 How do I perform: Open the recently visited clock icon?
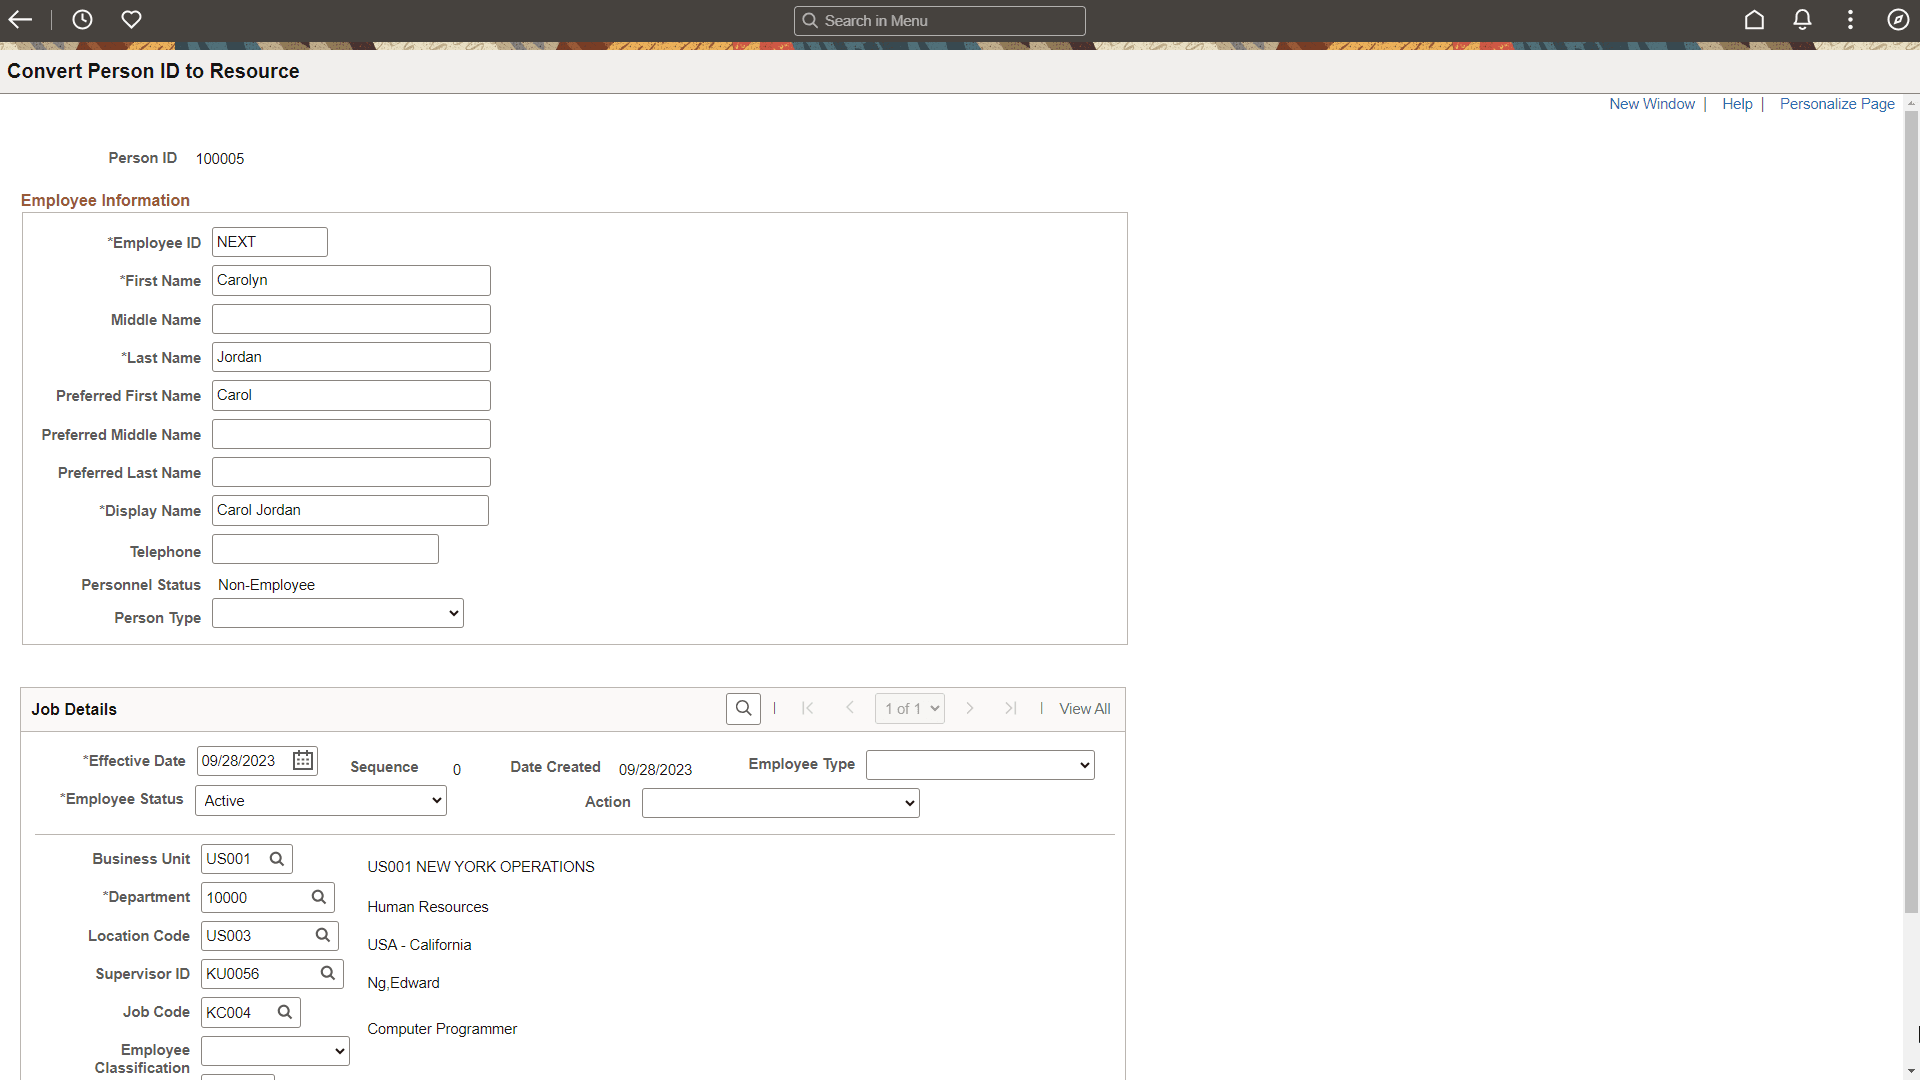point(82,19)
